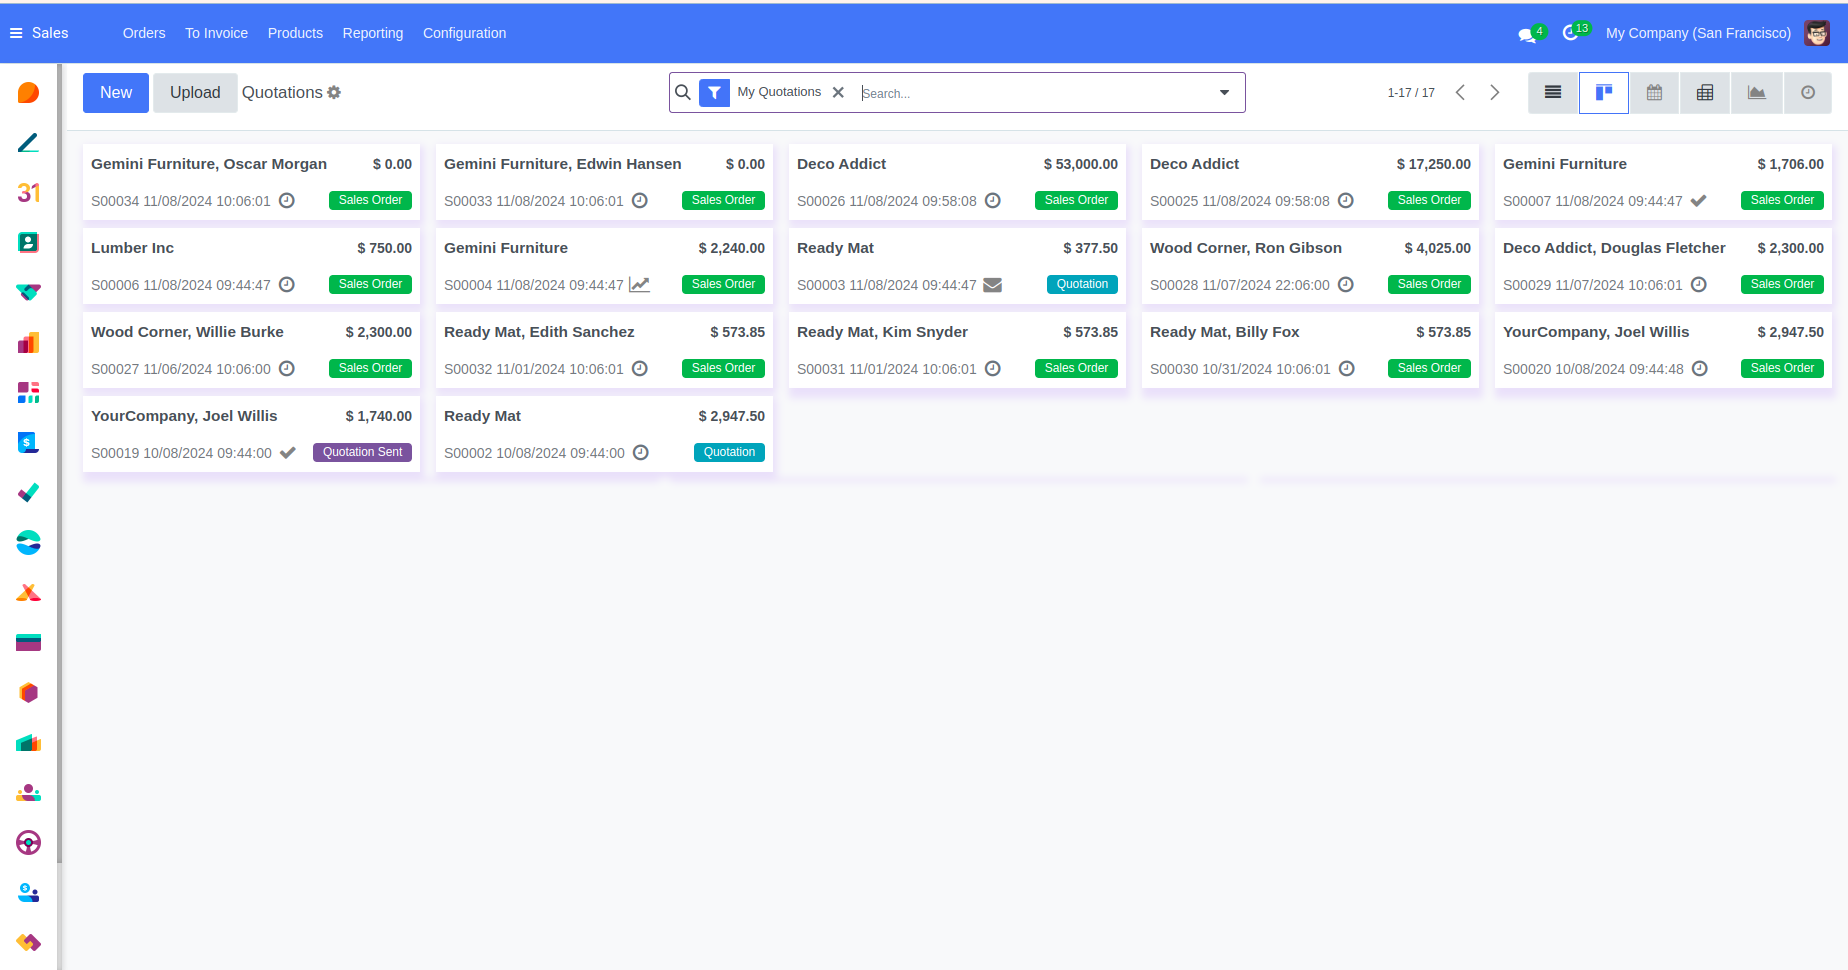The height and width of the screenshot is (970, 1848).
Task: Open the Orders menu
Action: tap(144, 33)
